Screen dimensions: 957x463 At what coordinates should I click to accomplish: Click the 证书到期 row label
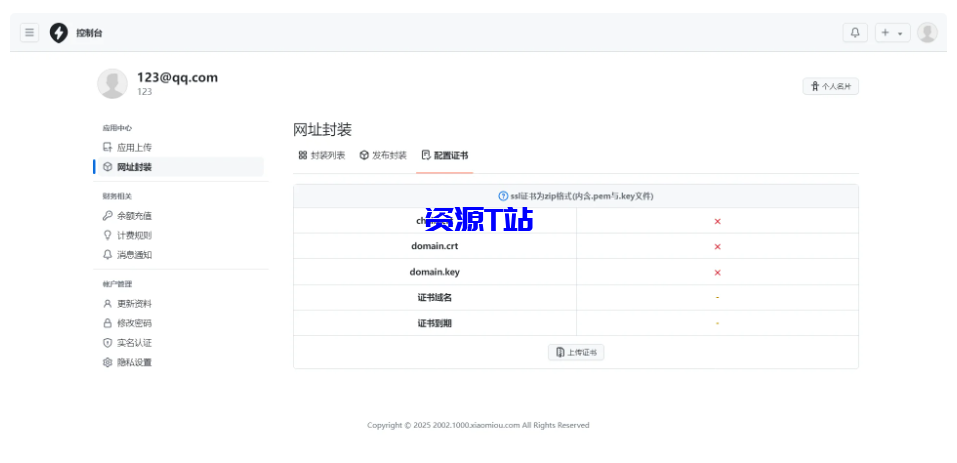[x=435, y=323]
